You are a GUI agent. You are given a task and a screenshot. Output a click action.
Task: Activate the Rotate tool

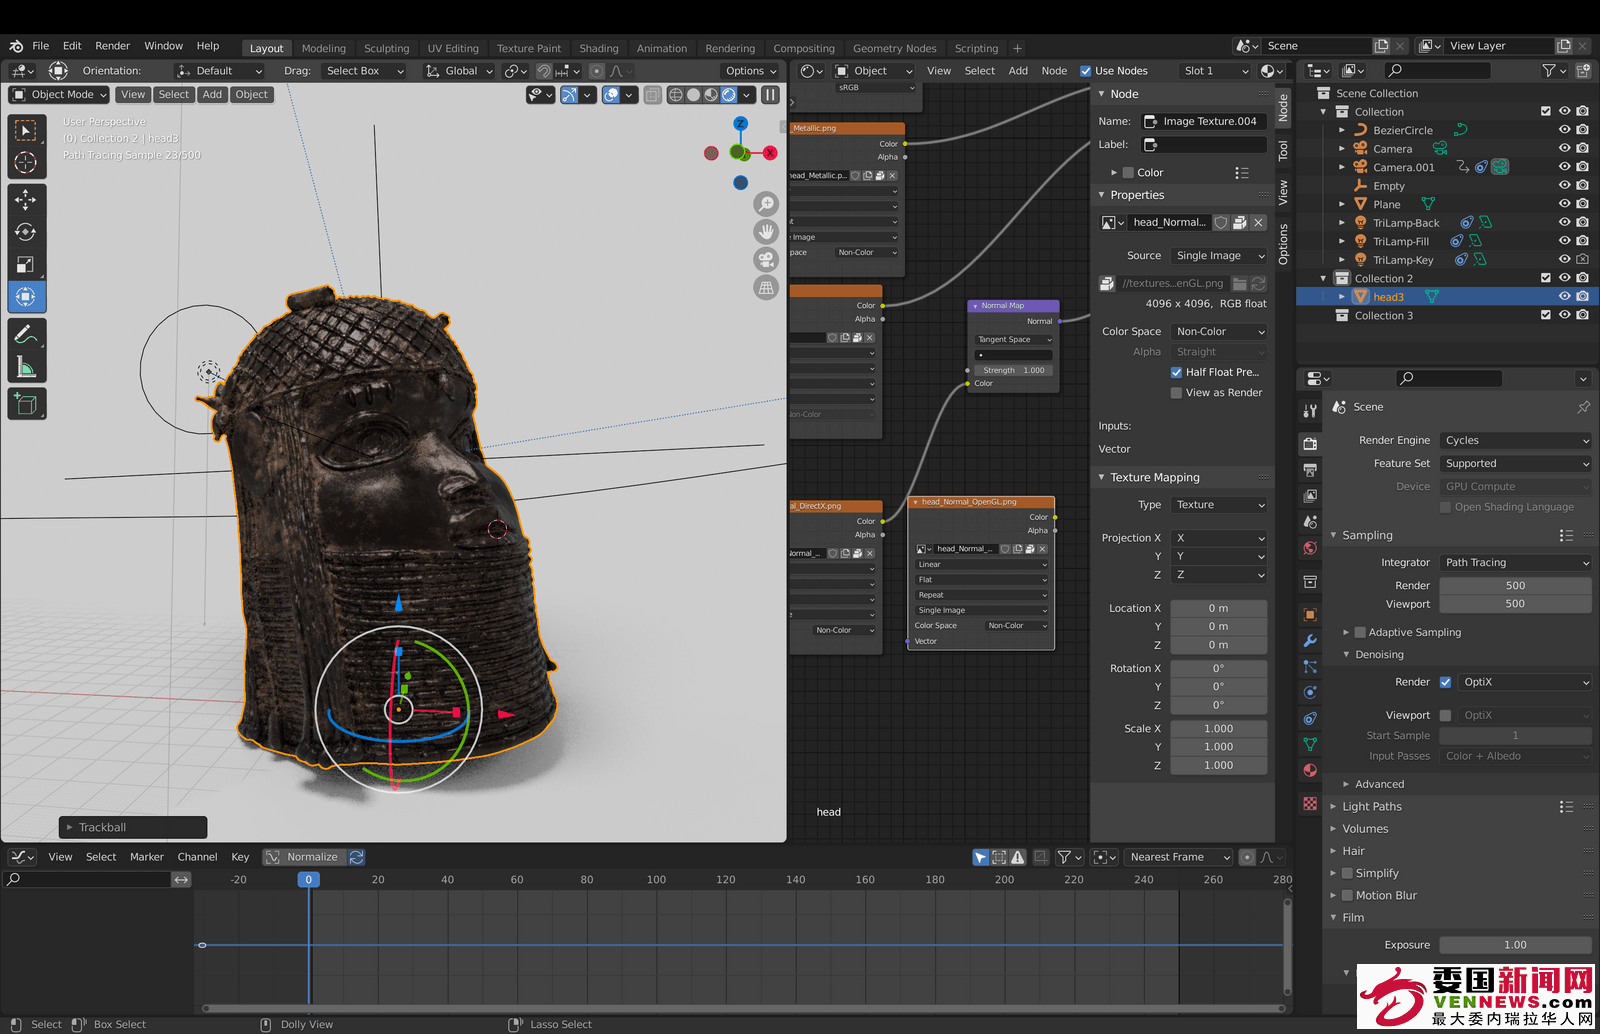(26, 232)
